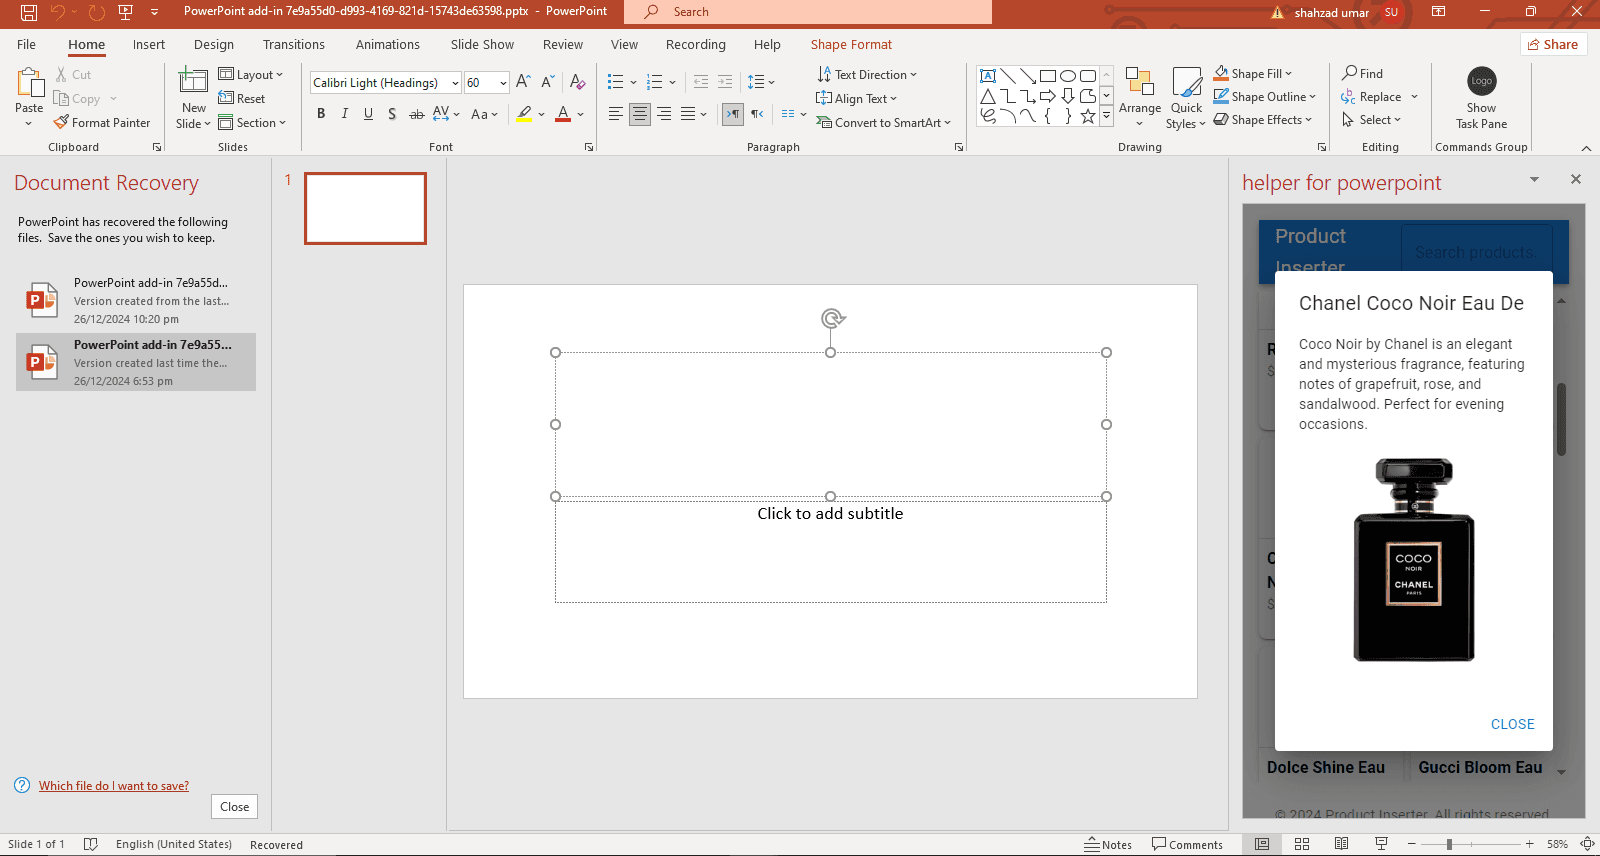Click rotate handle on title placeholder

pos(831,318)
